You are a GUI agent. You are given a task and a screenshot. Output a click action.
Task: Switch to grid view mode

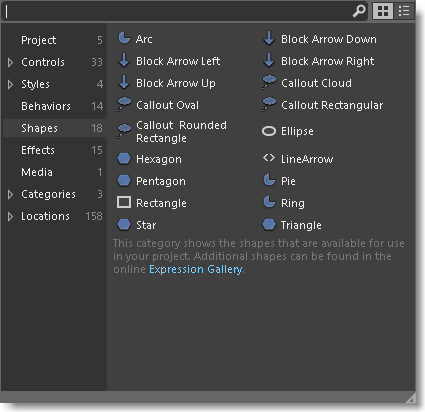pos(382,11)
